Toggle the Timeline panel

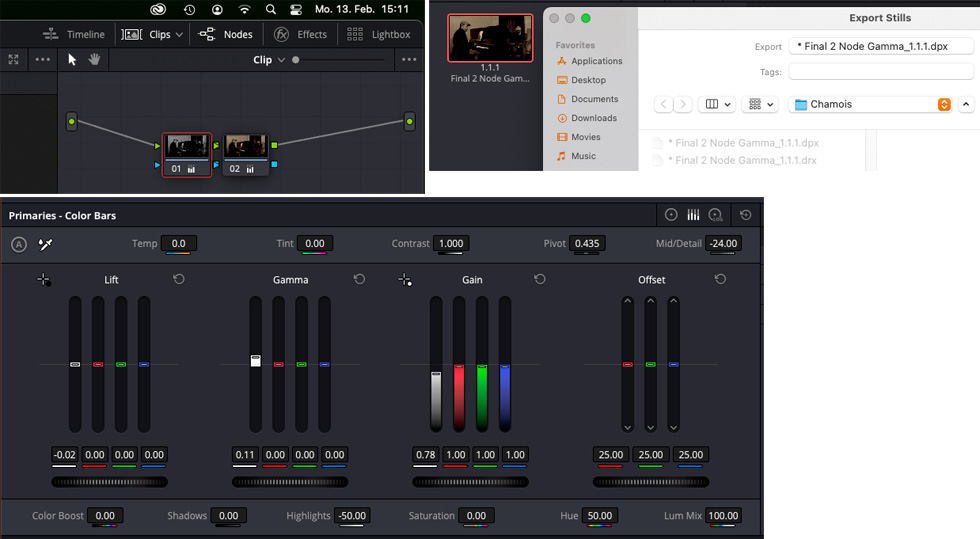coord(74,34)
